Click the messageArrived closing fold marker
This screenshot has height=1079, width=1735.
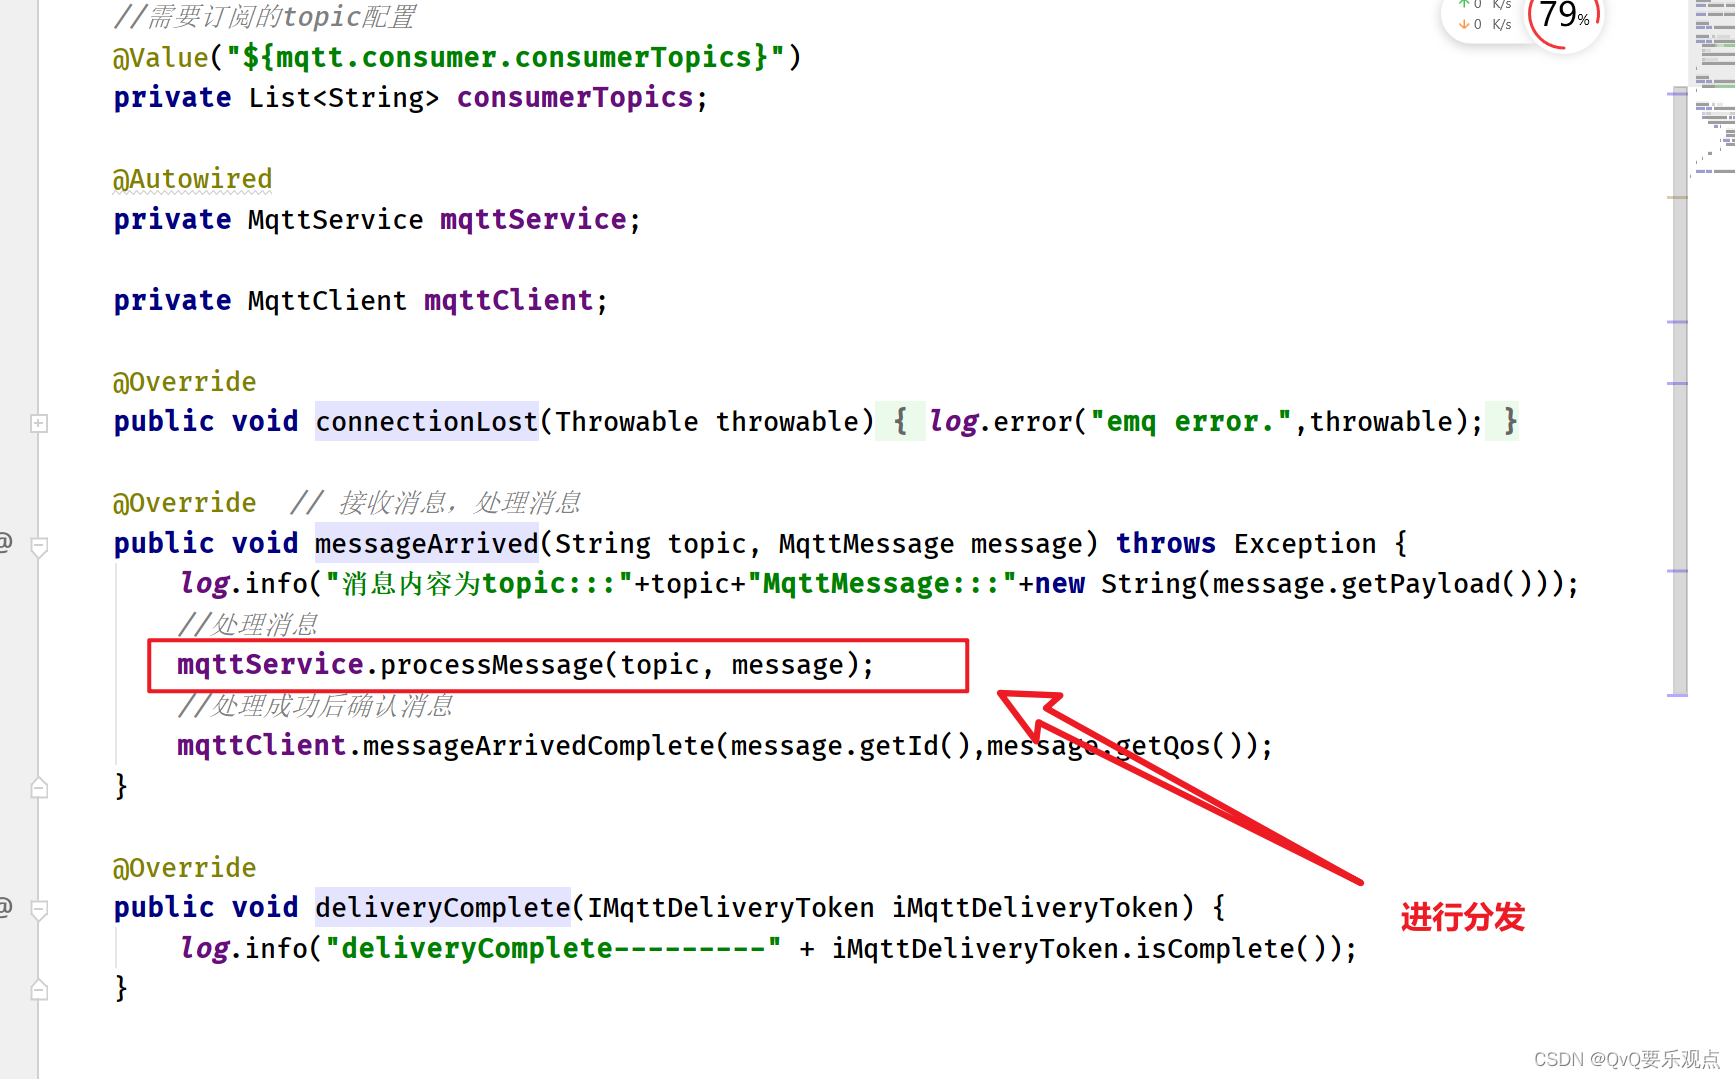tap(39, 788)
